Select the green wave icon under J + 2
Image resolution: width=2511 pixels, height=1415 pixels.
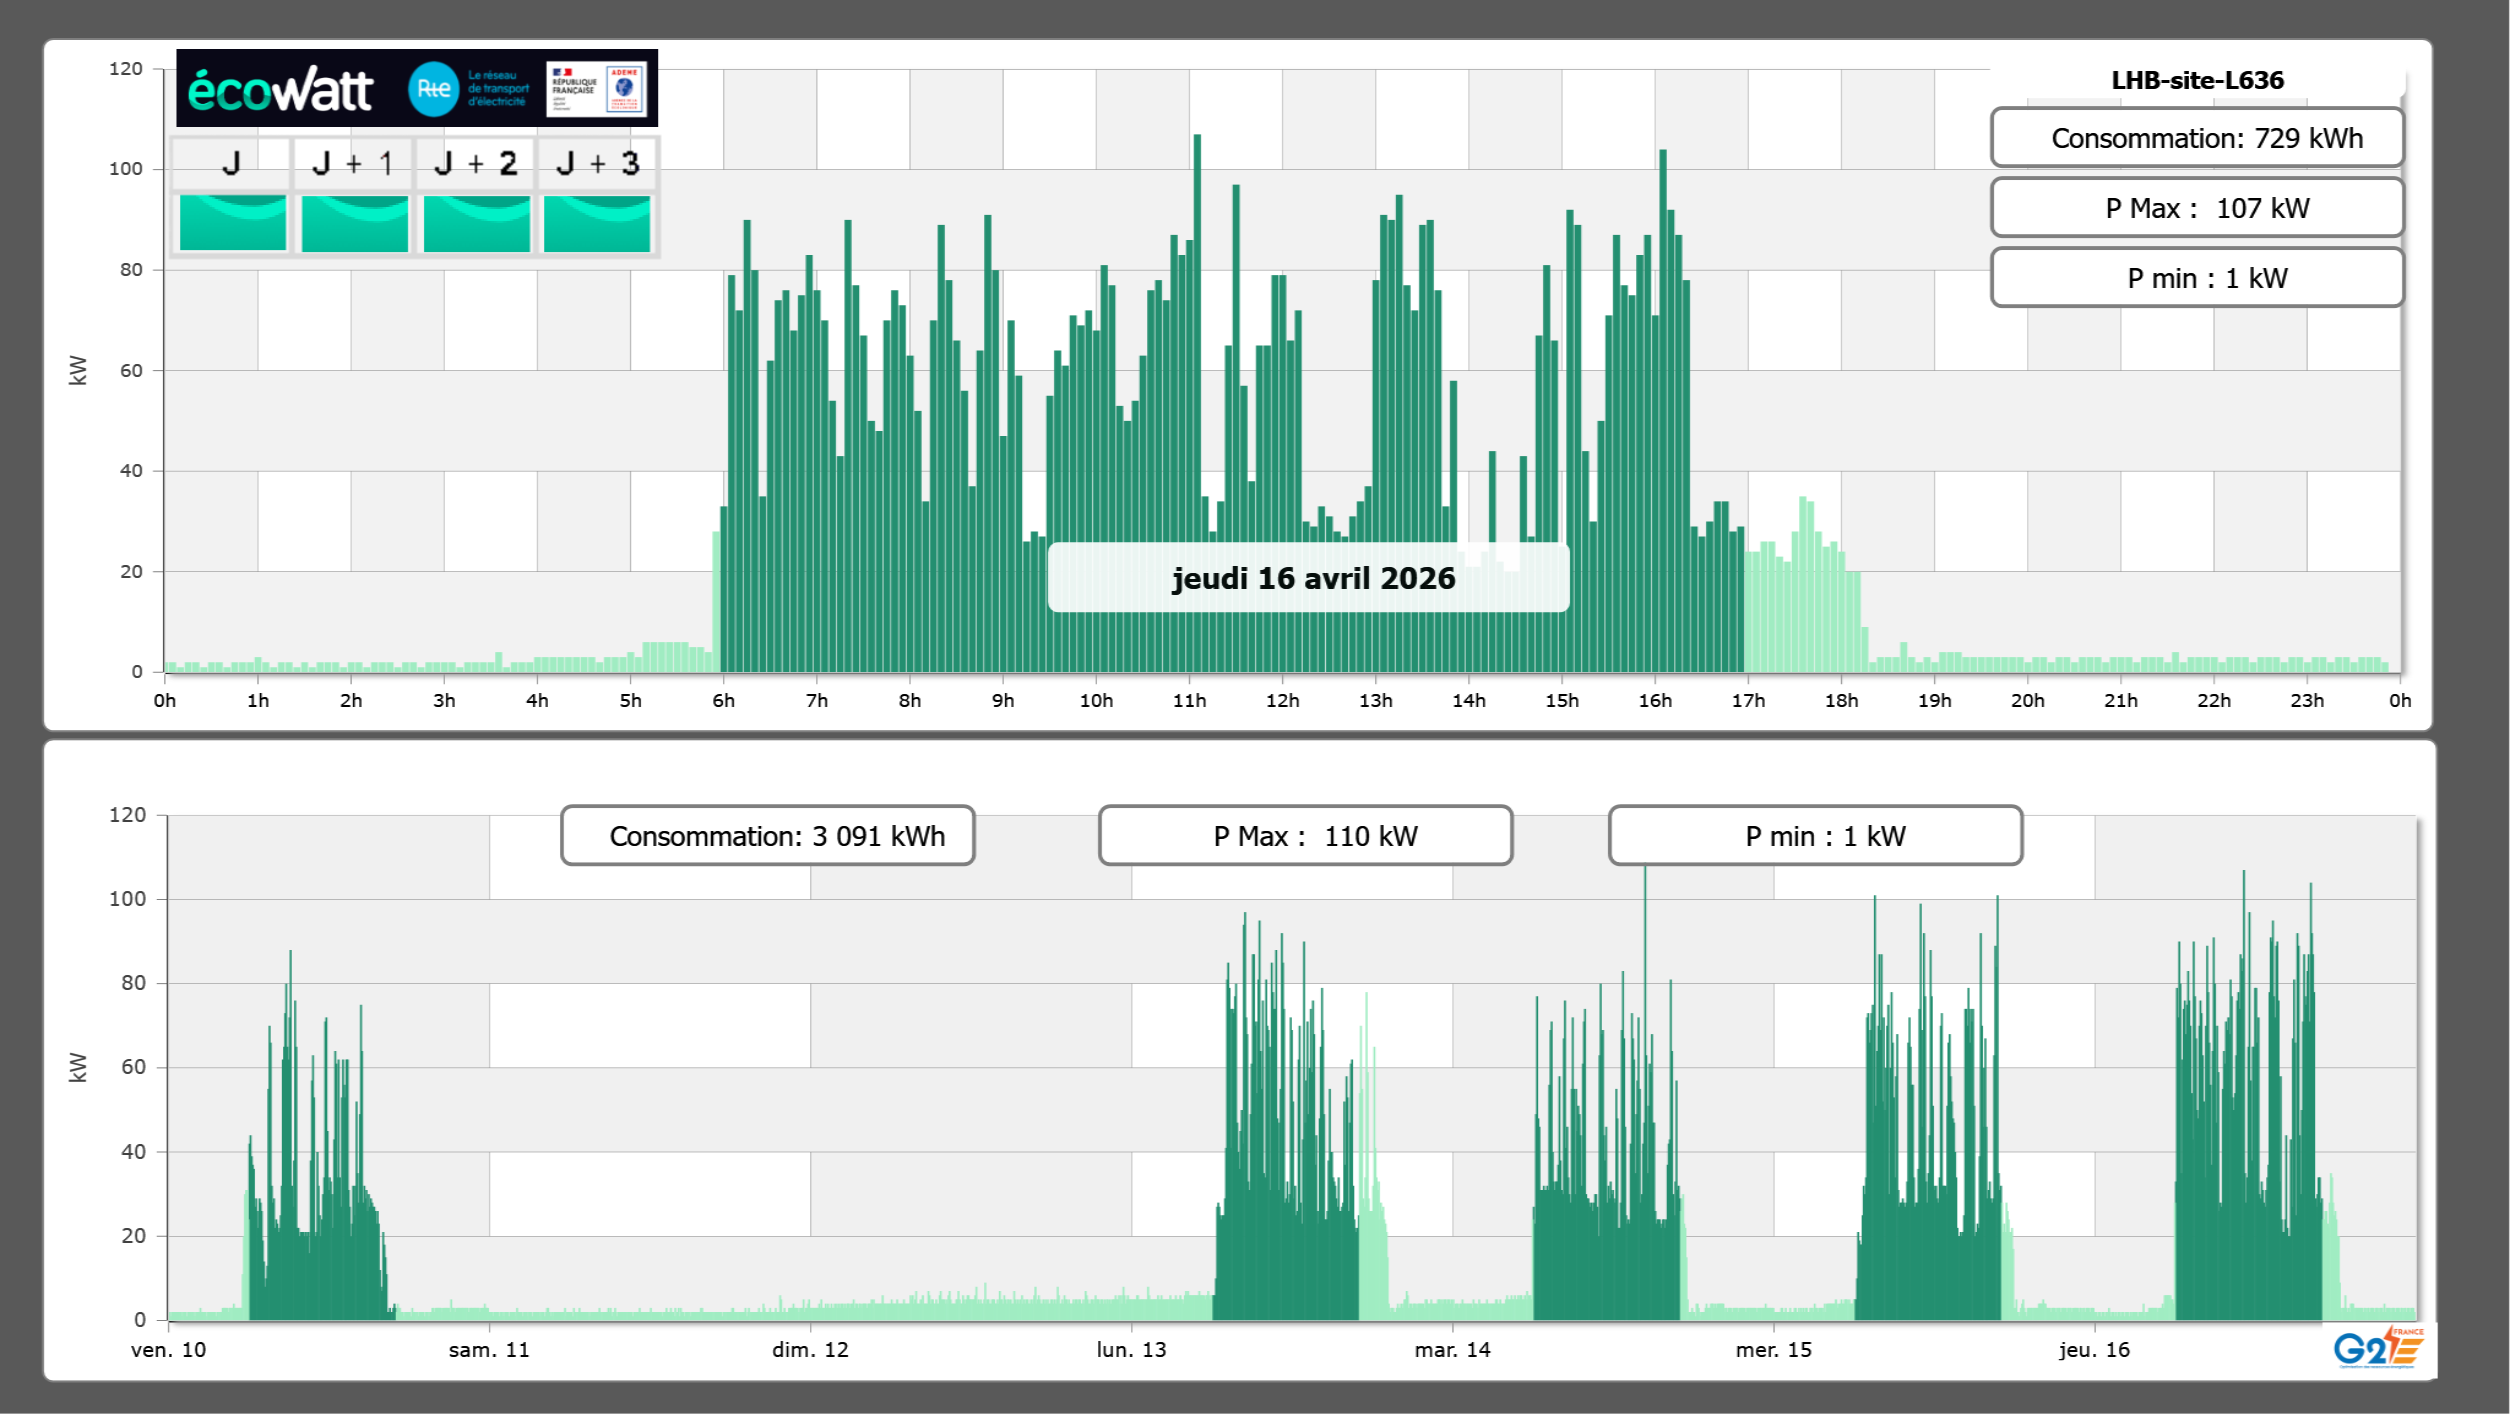476,223
